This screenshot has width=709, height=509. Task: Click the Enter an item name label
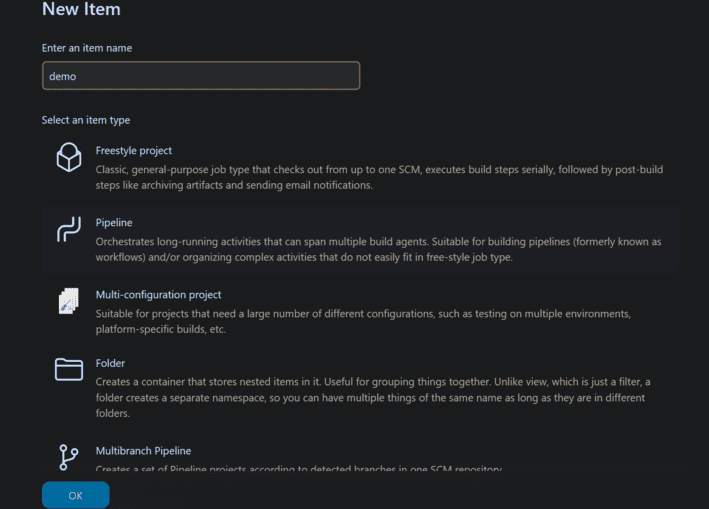[87, 48]
